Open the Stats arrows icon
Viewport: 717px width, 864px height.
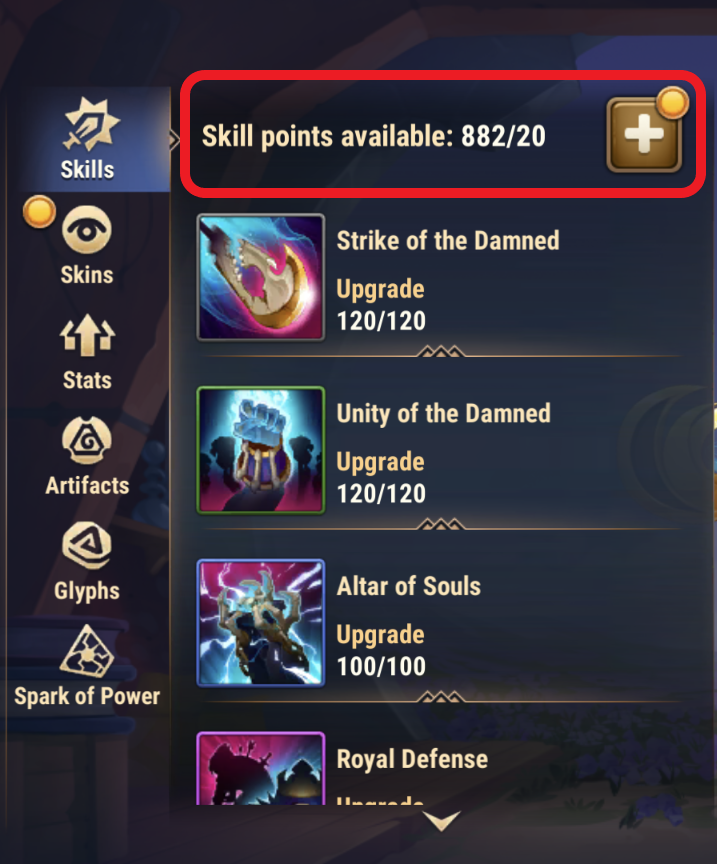point(87,335)
